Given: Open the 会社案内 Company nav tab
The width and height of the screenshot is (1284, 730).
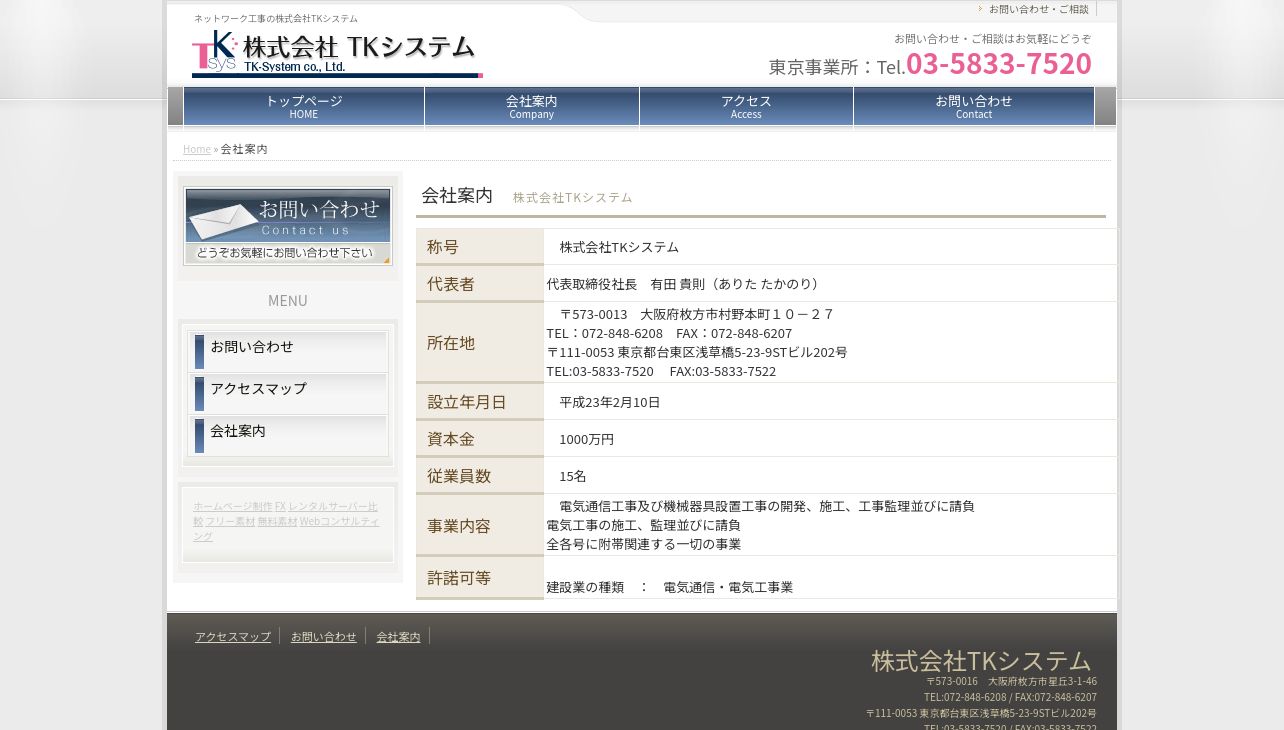Looking at the screenshot, I should tap(532, 107).
